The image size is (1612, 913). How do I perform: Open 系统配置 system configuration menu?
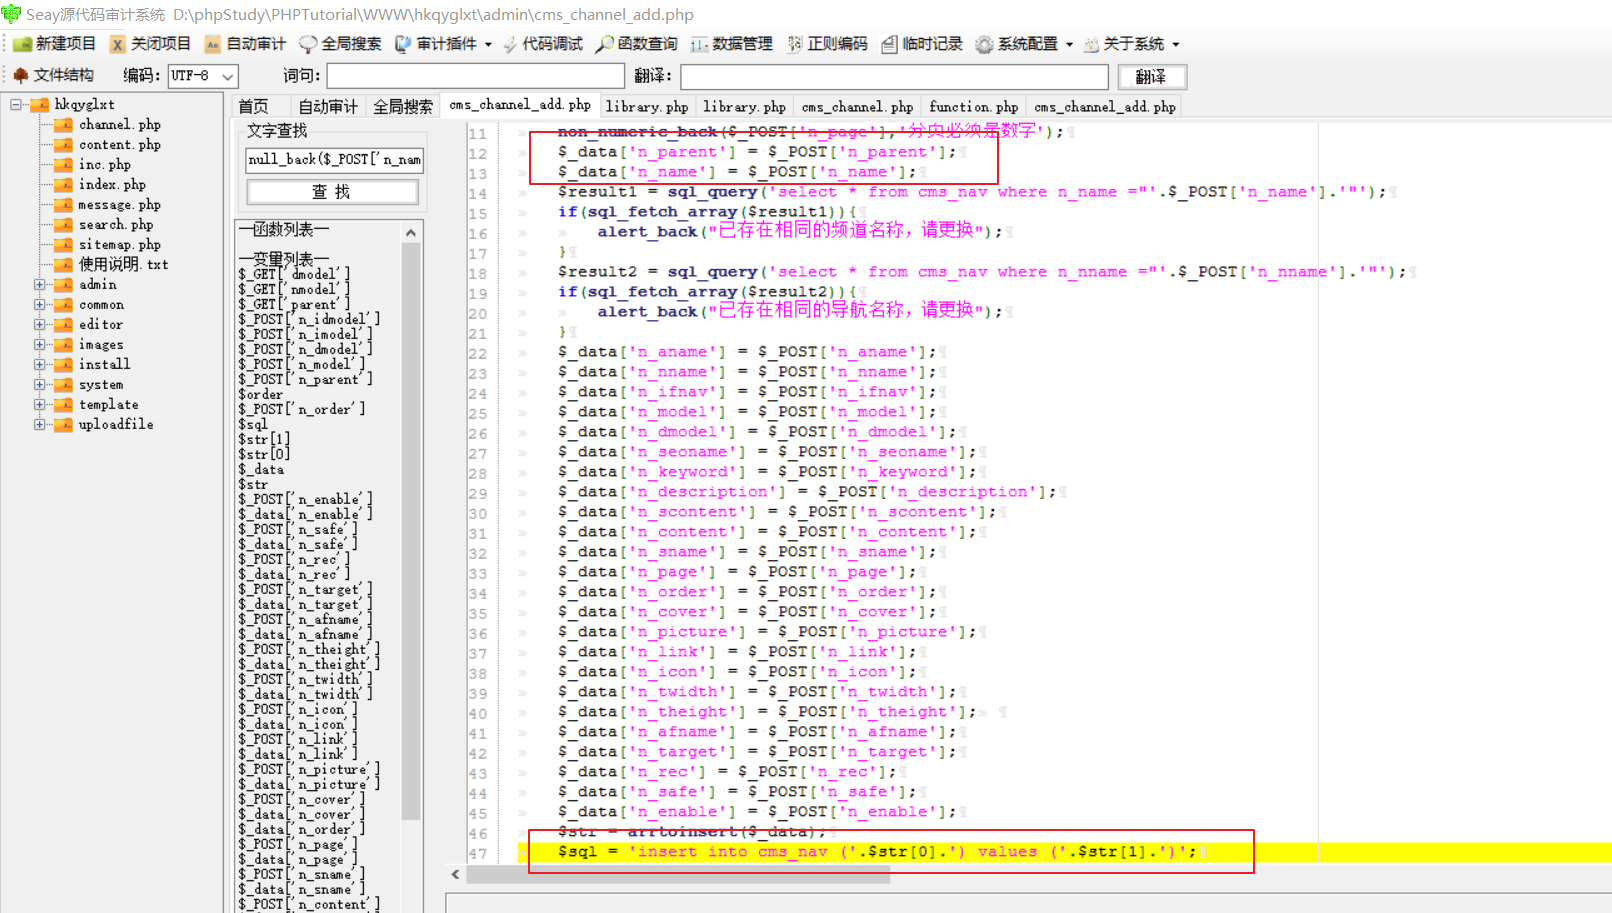point(1024,44)
